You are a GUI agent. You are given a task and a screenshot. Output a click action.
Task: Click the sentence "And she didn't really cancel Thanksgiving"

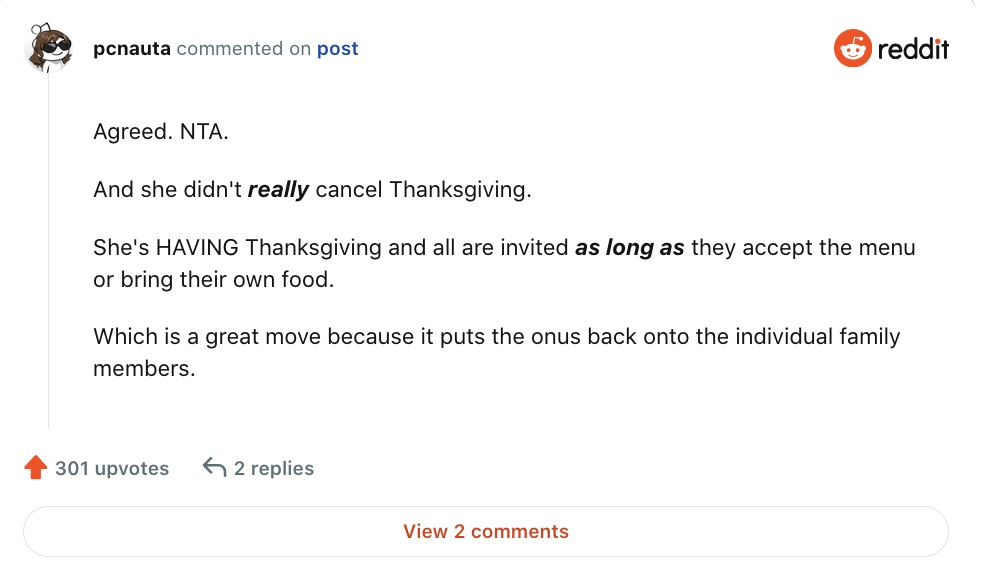point(312,190)
